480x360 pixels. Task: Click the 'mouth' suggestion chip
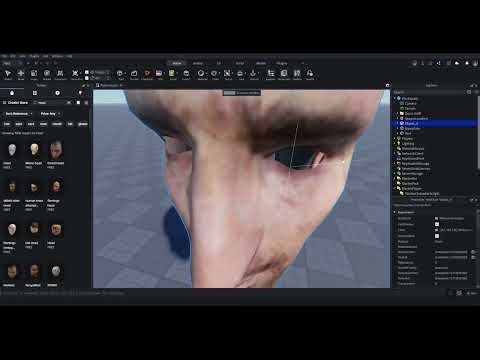tap(57, 124)
